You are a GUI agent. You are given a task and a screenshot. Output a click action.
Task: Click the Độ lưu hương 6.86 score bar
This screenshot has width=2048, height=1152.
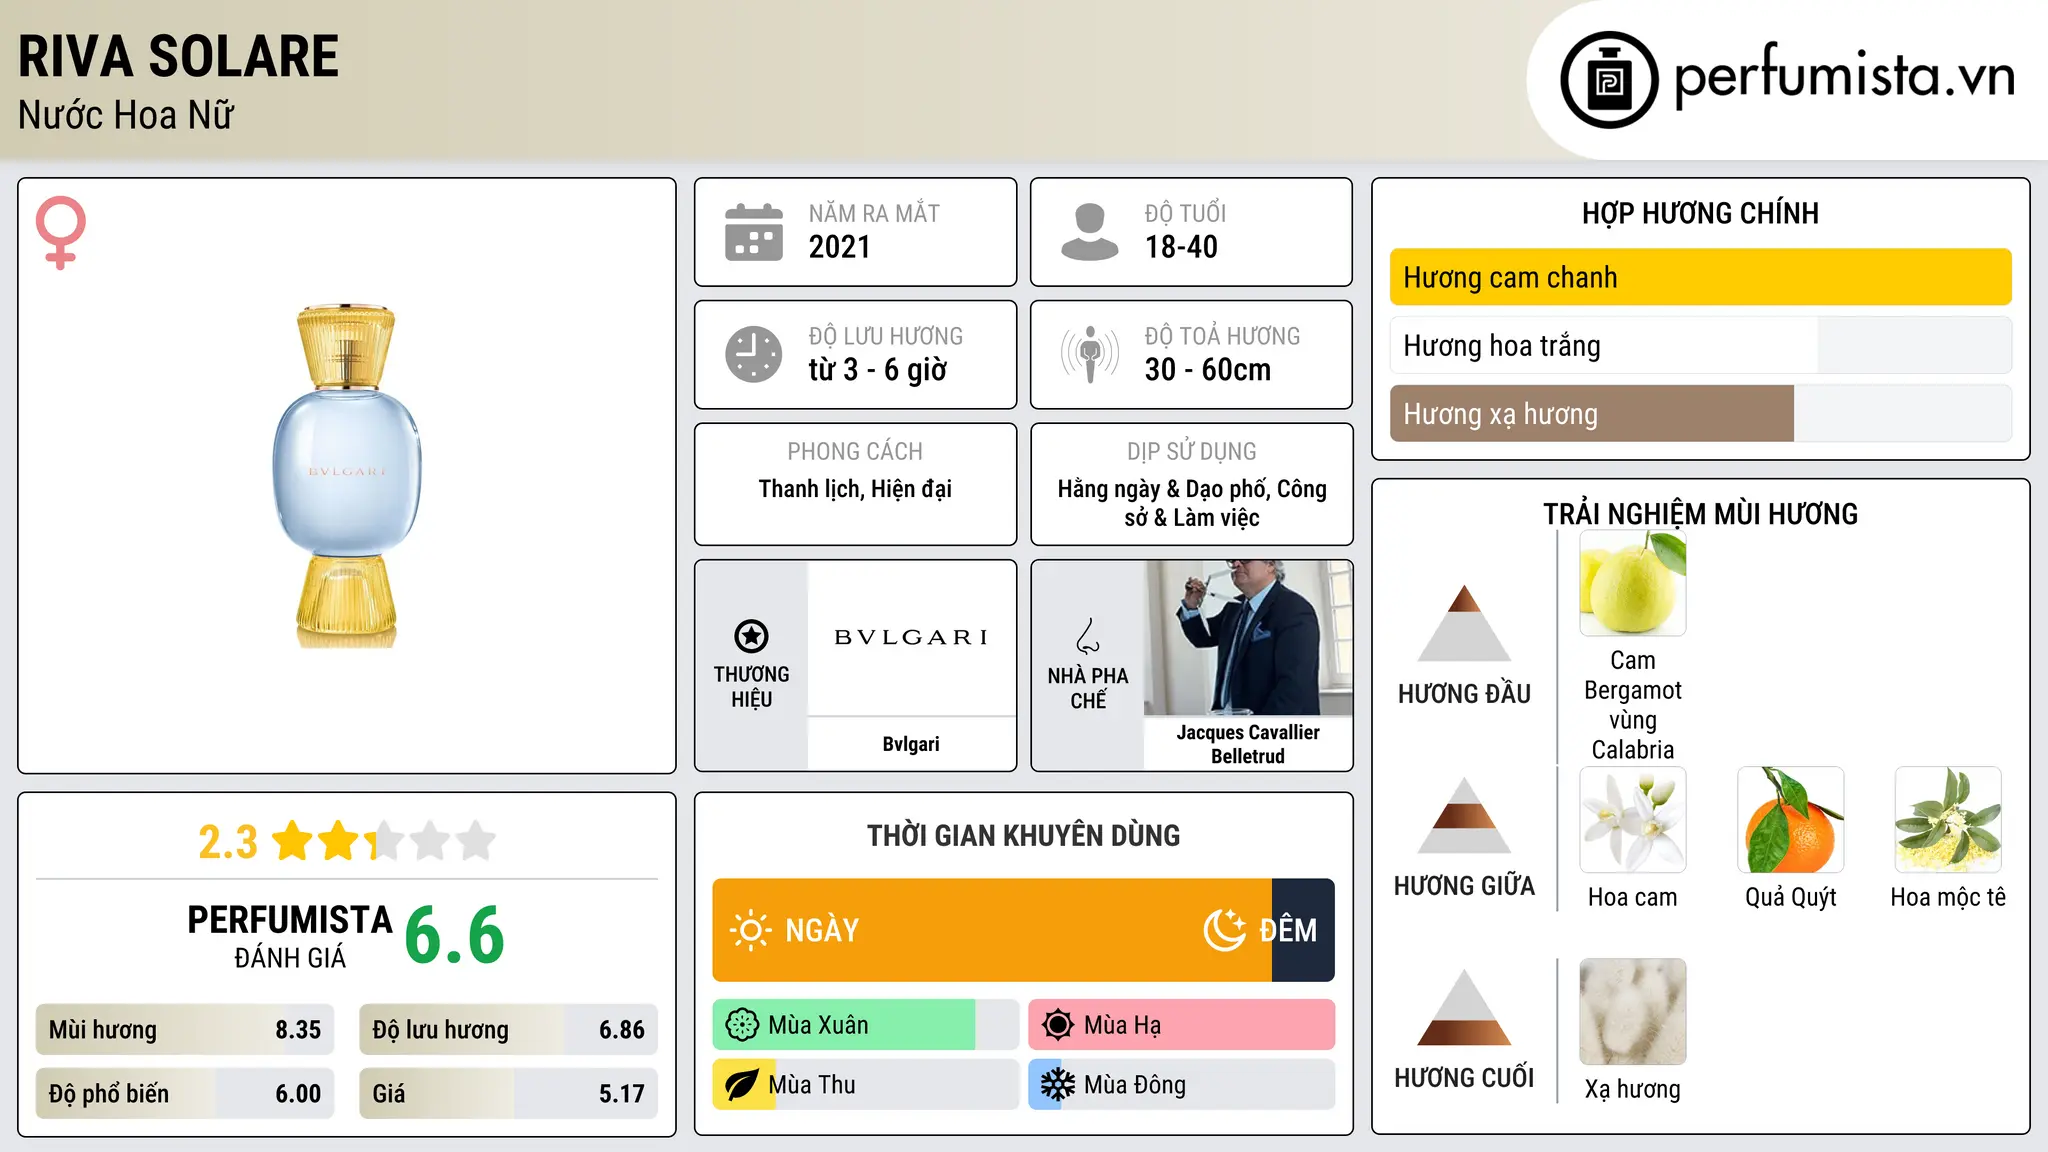[508, 1030]
